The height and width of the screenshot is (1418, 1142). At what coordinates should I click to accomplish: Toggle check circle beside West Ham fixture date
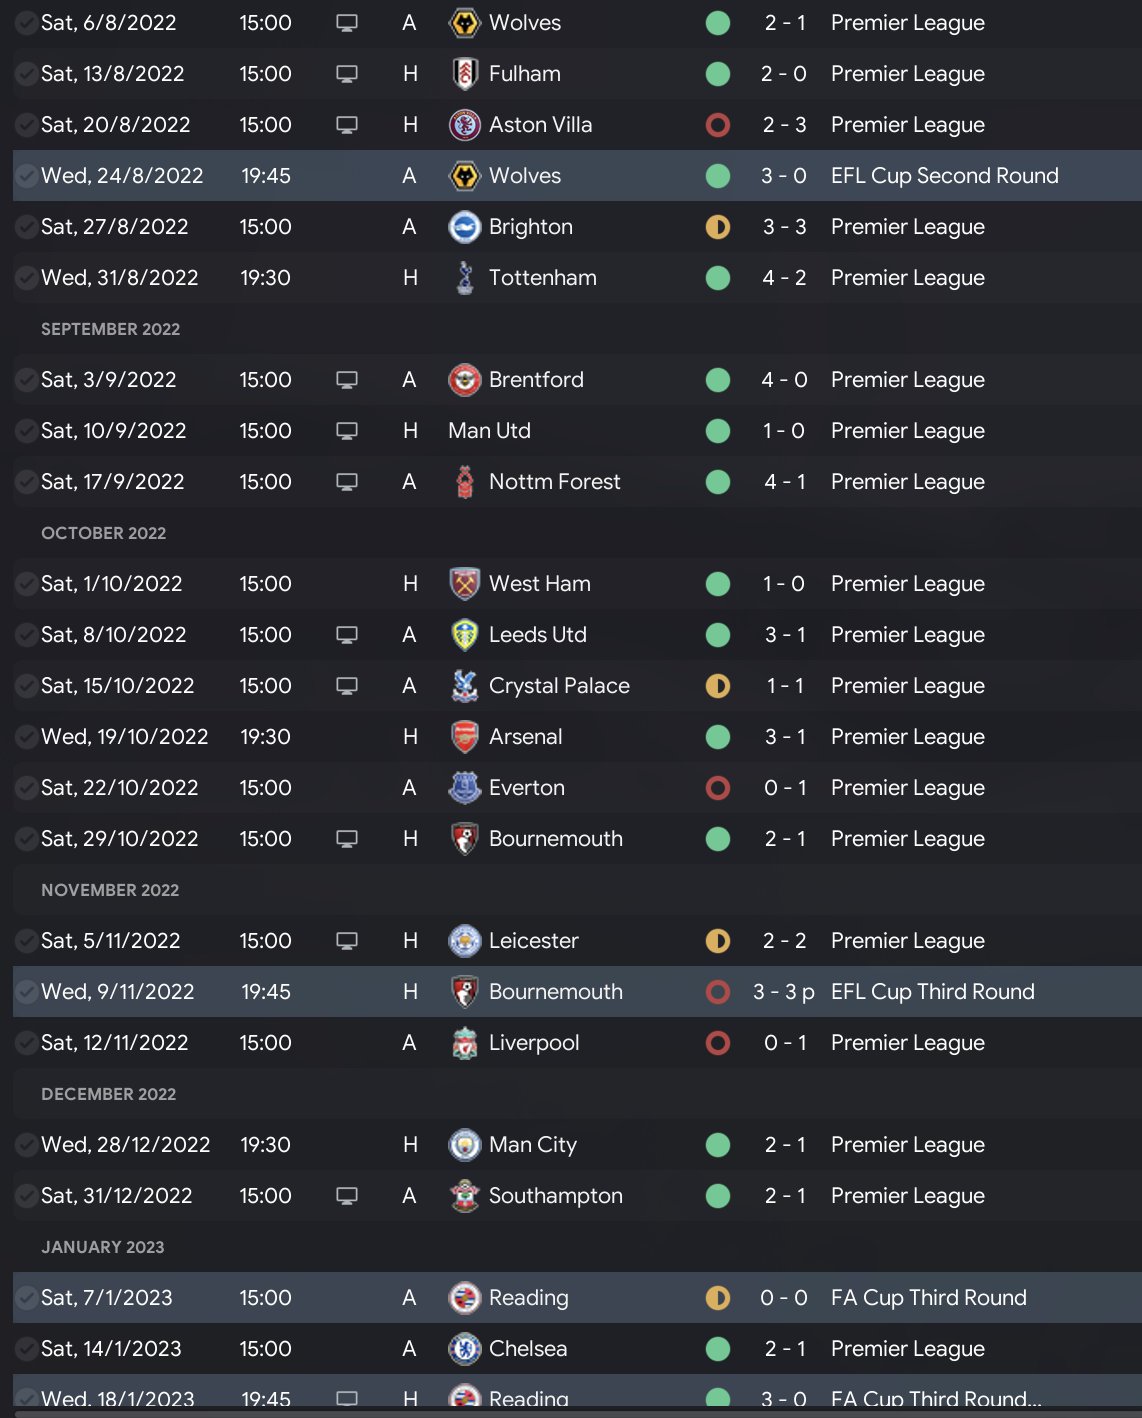point(26,584)
